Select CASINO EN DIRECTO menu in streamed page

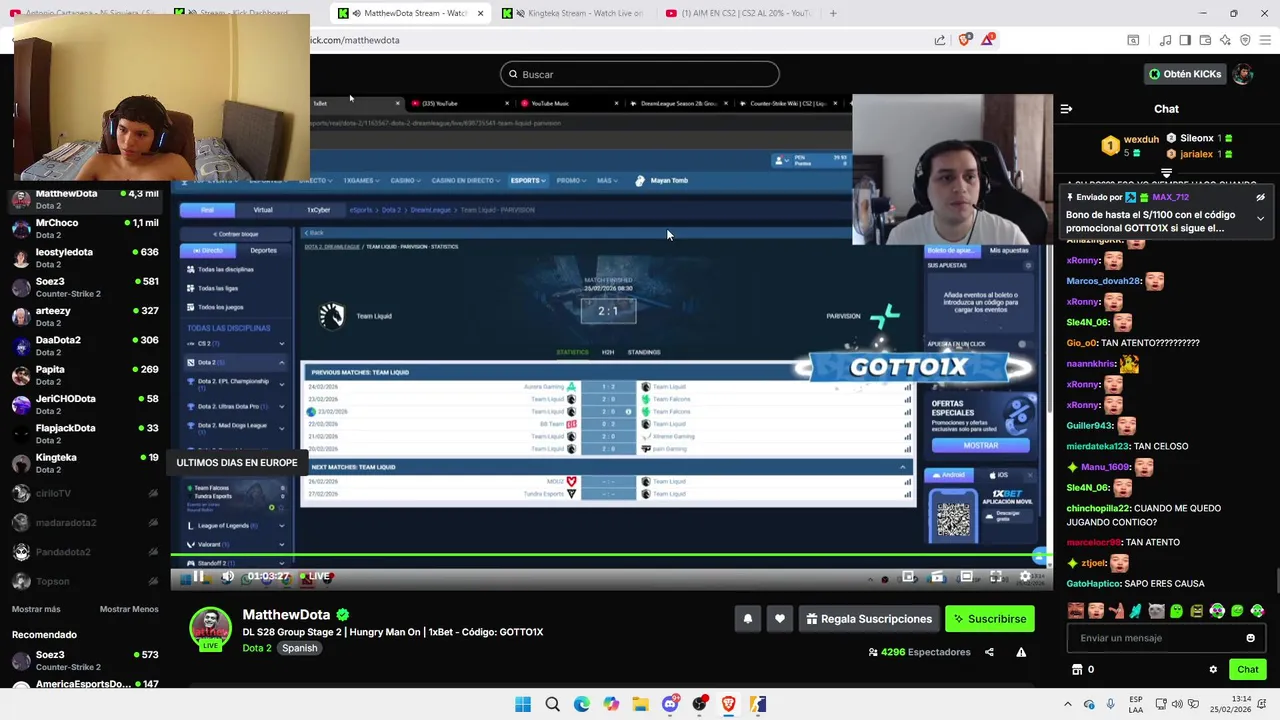(x=464, y=181)
